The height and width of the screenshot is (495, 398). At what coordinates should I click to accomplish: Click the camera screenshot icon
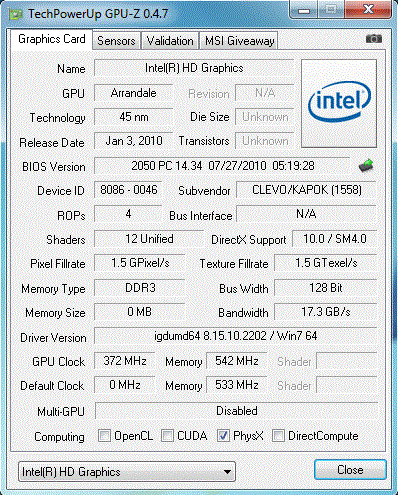click(x=374, y=39)
